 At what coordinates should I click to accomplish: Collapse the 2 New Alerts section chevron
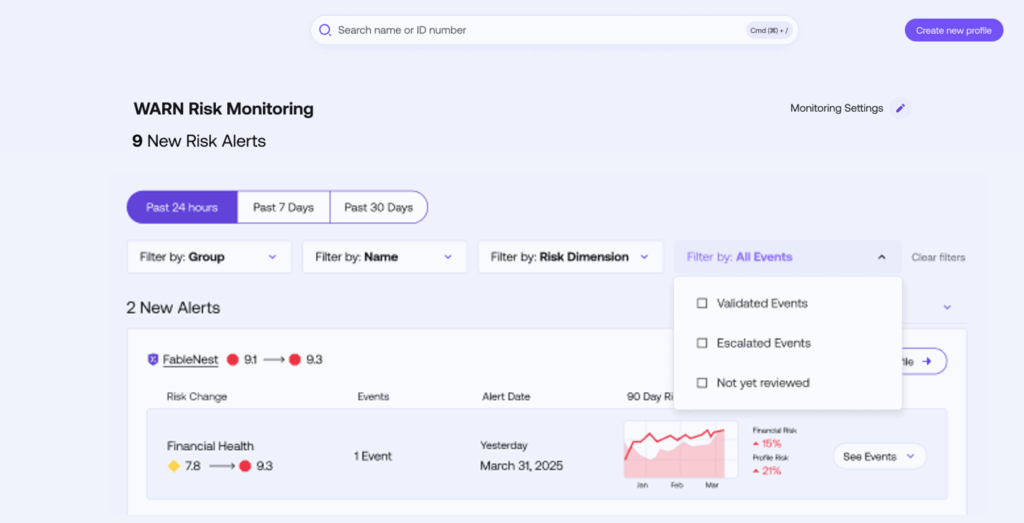click(x=947, y=308)
